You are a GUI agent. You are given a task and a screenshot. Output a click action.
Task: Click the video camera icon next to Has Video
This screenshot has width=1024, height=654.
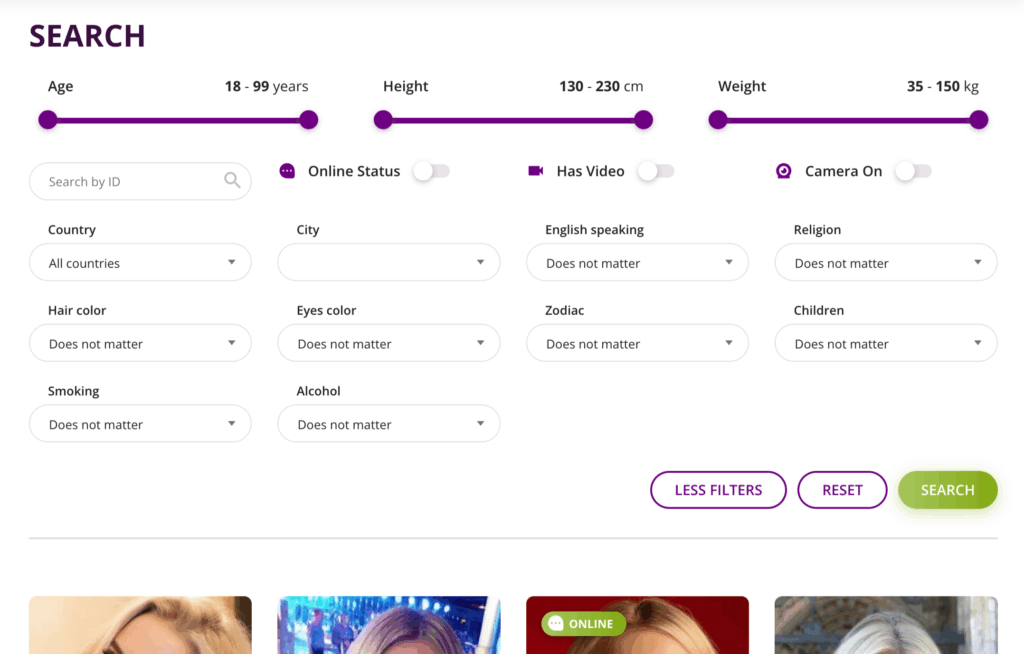(536, 171)
